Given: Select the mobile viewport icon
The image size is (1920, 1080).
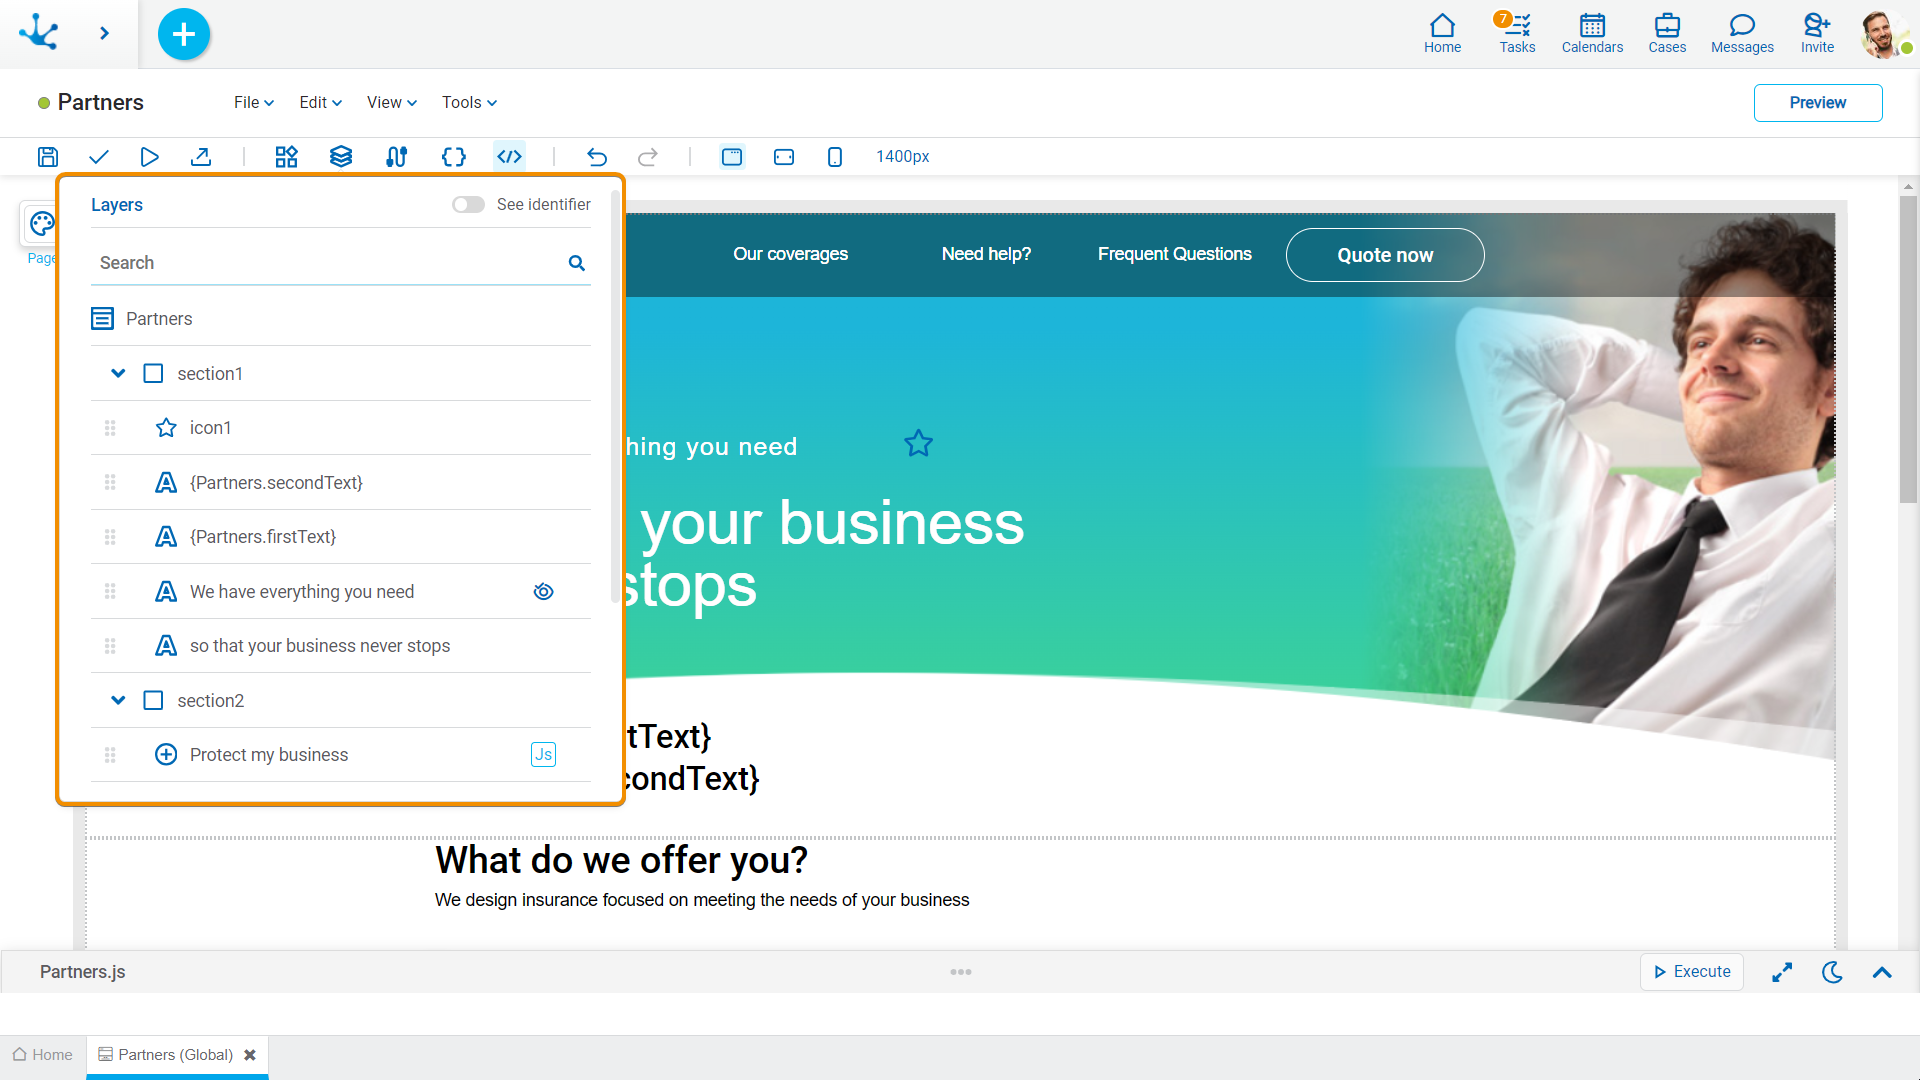Looking at the screenshot, I should (835, 157).
